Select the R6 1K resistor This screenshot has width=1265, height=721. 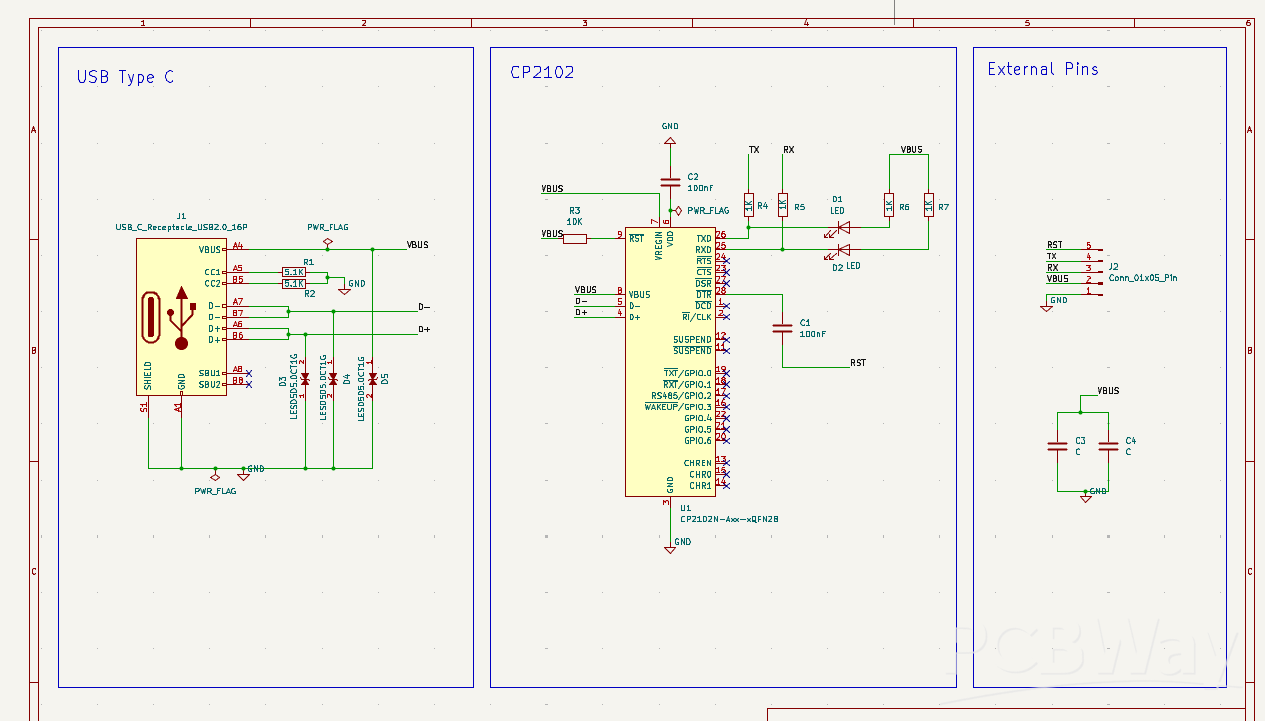point(888,205)
